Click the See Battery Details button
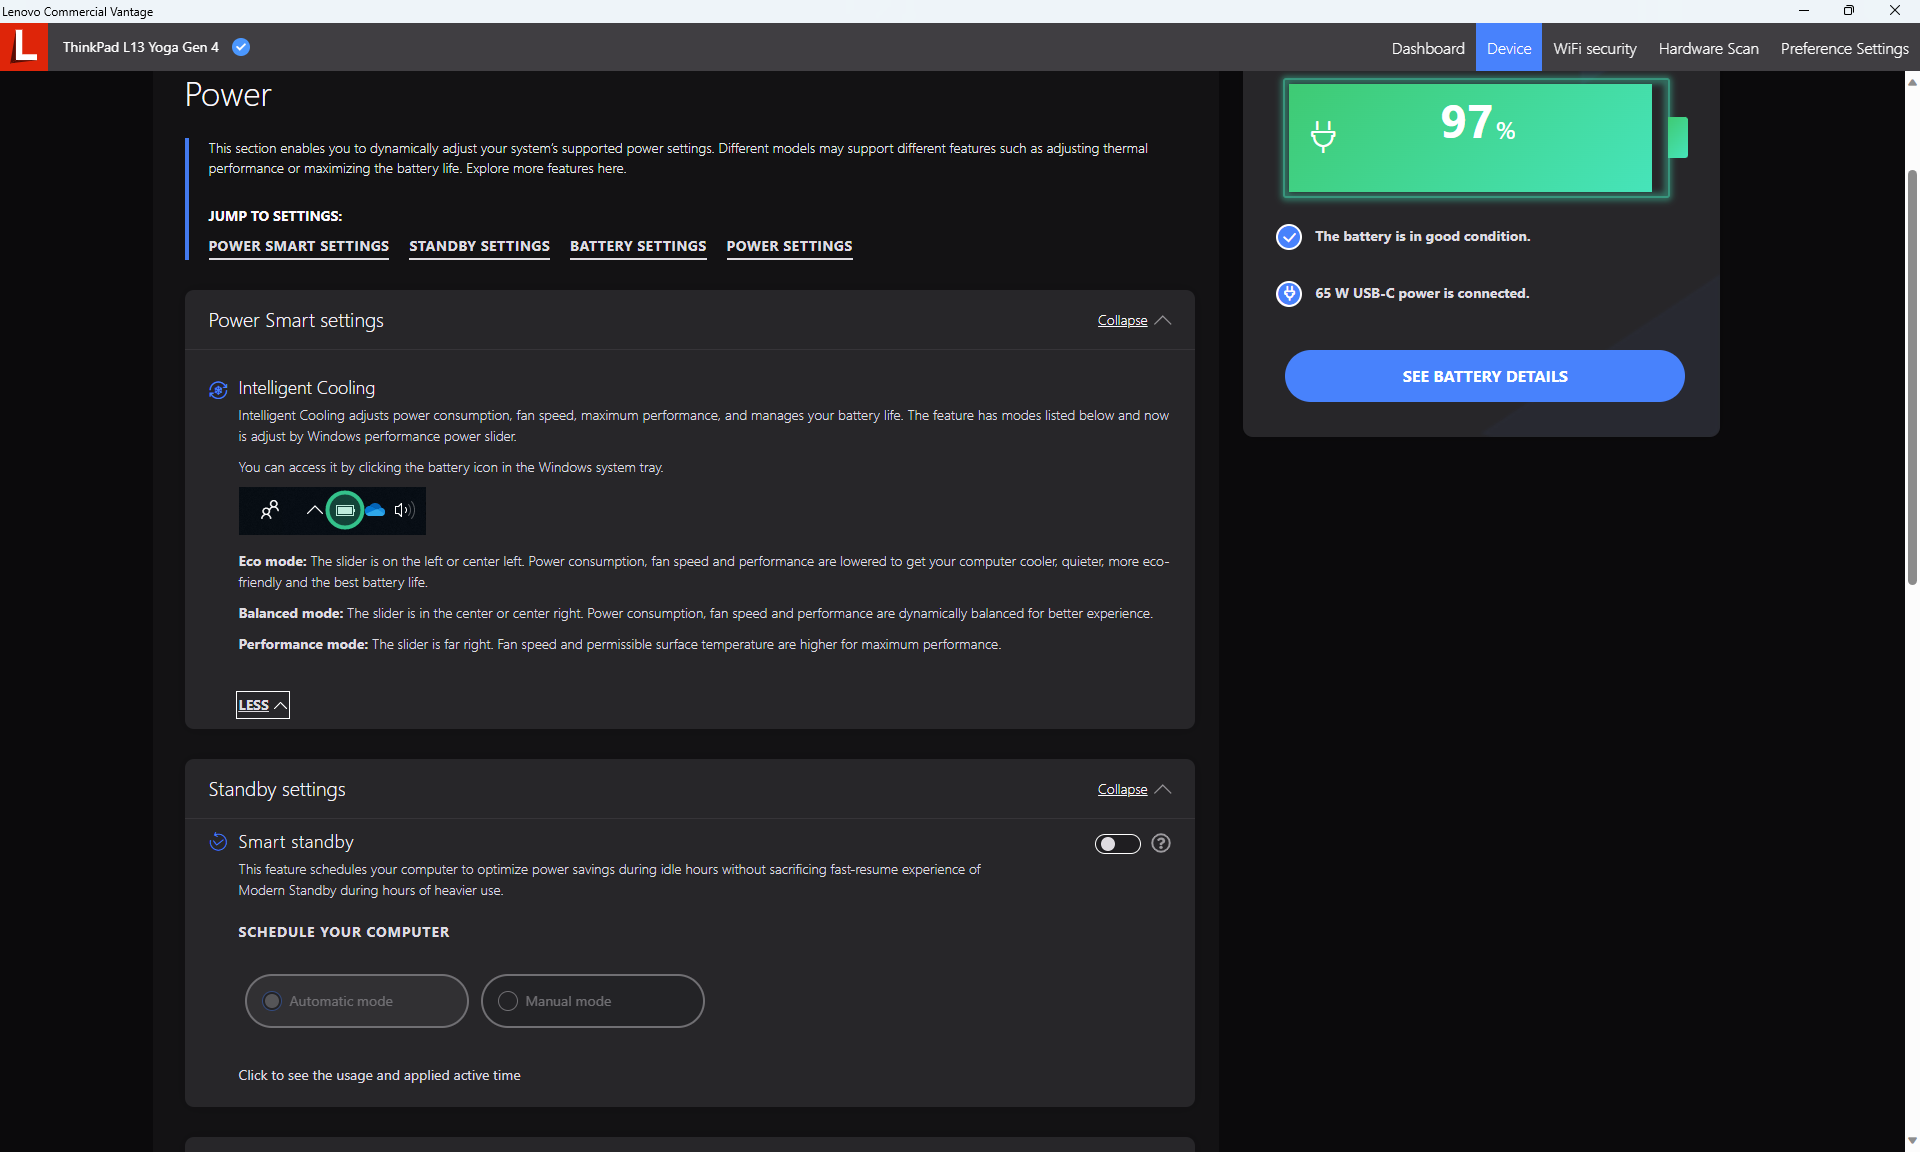Image resolution: width=1920 pixels, height=1152 pixels. [x=1484, y=376]
